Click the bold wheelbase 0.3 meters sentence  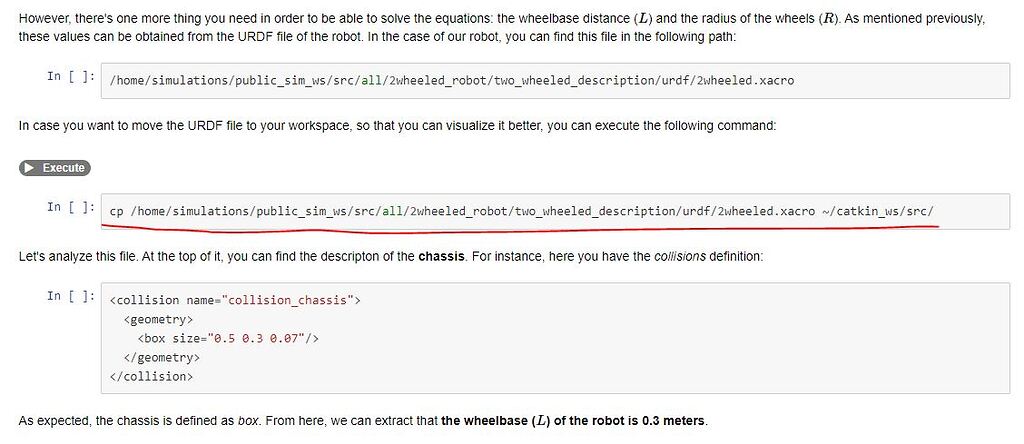pyautogui.click(x=573, y=421)
